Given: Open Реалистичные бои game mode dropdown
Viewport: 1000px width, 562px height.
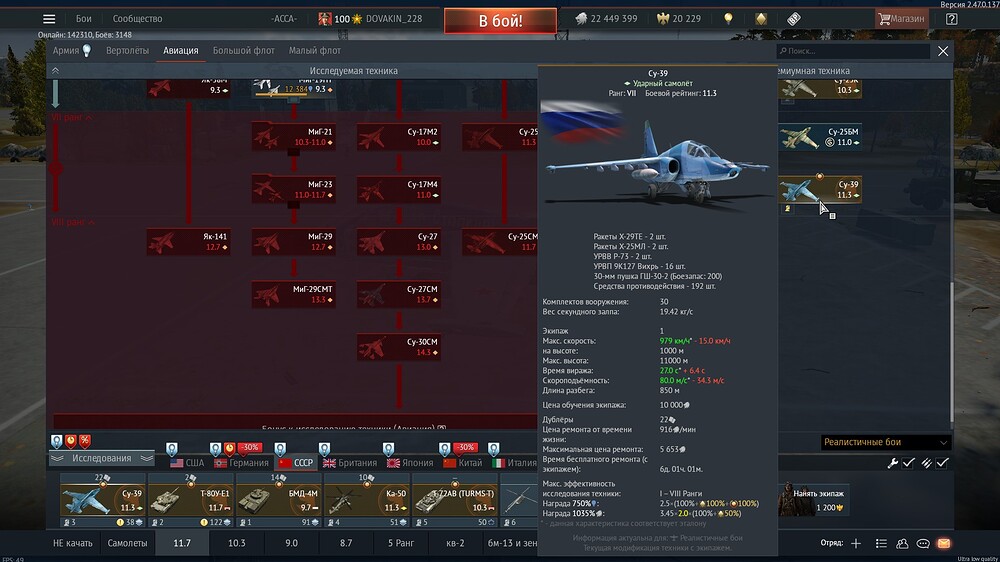Looking at the screenshot, I should (885, 442).
